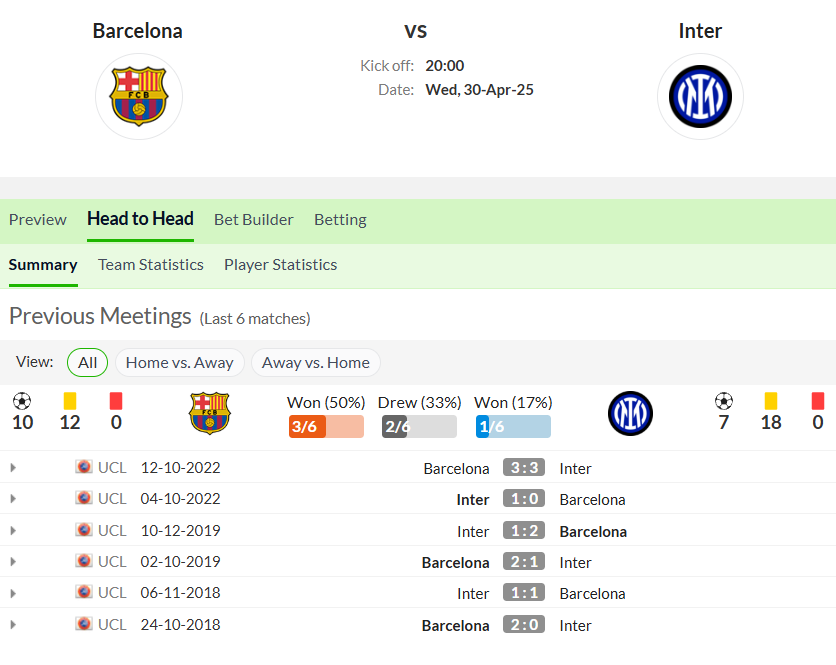Select the Home vs. Away view filter
The height and width of the screenshot is (665, 836).
point(180,363)
